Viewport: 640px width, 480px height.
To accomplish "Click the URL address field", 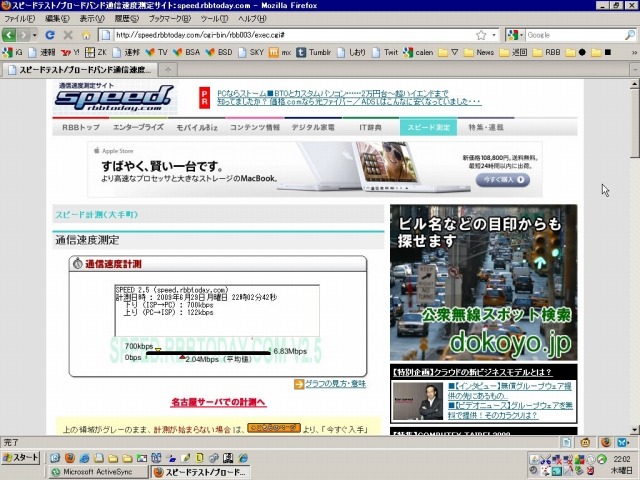I will coord(294,35).
